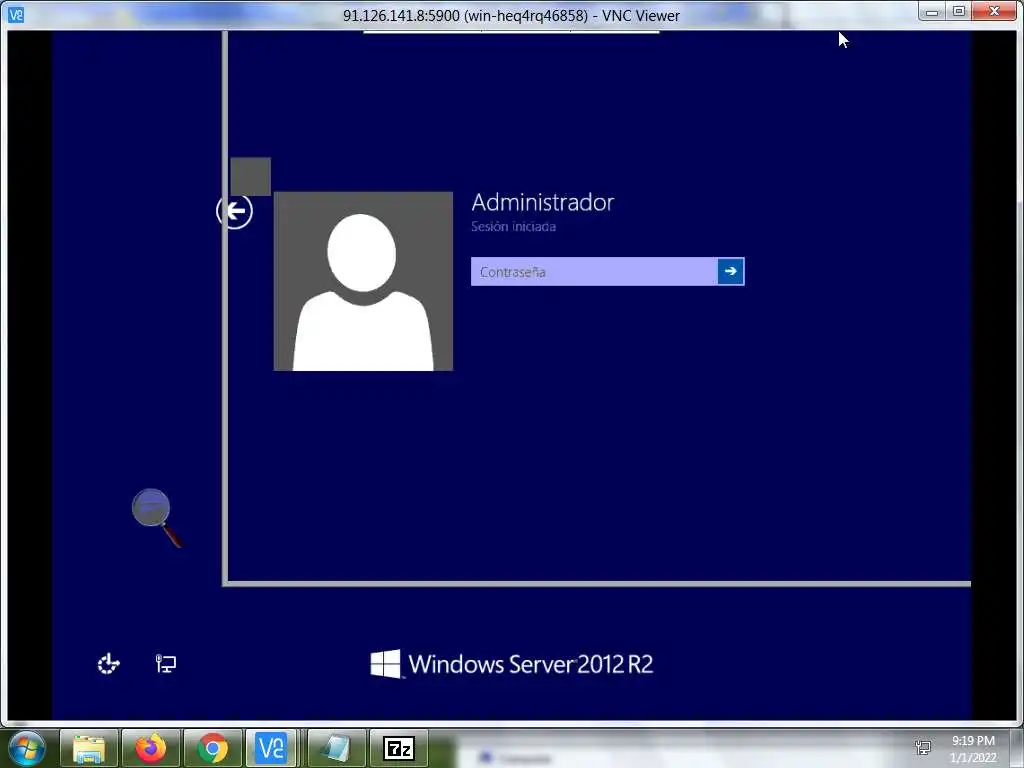The width and height of the screenshot is (1024, 768).
Task: Open the notepad-like app on the taskbar
Action: 336,748
